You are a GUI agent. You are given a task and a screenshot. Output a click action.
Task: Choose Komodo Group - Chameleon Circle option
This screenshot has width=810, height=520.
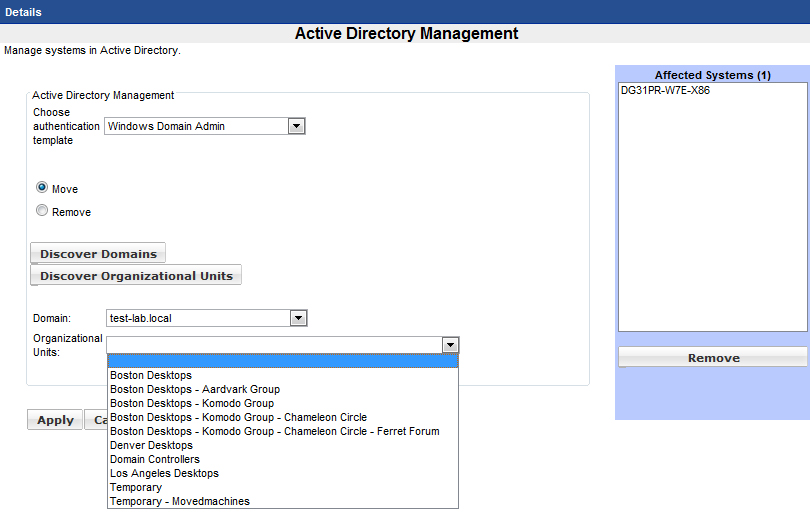click(238, 417)
